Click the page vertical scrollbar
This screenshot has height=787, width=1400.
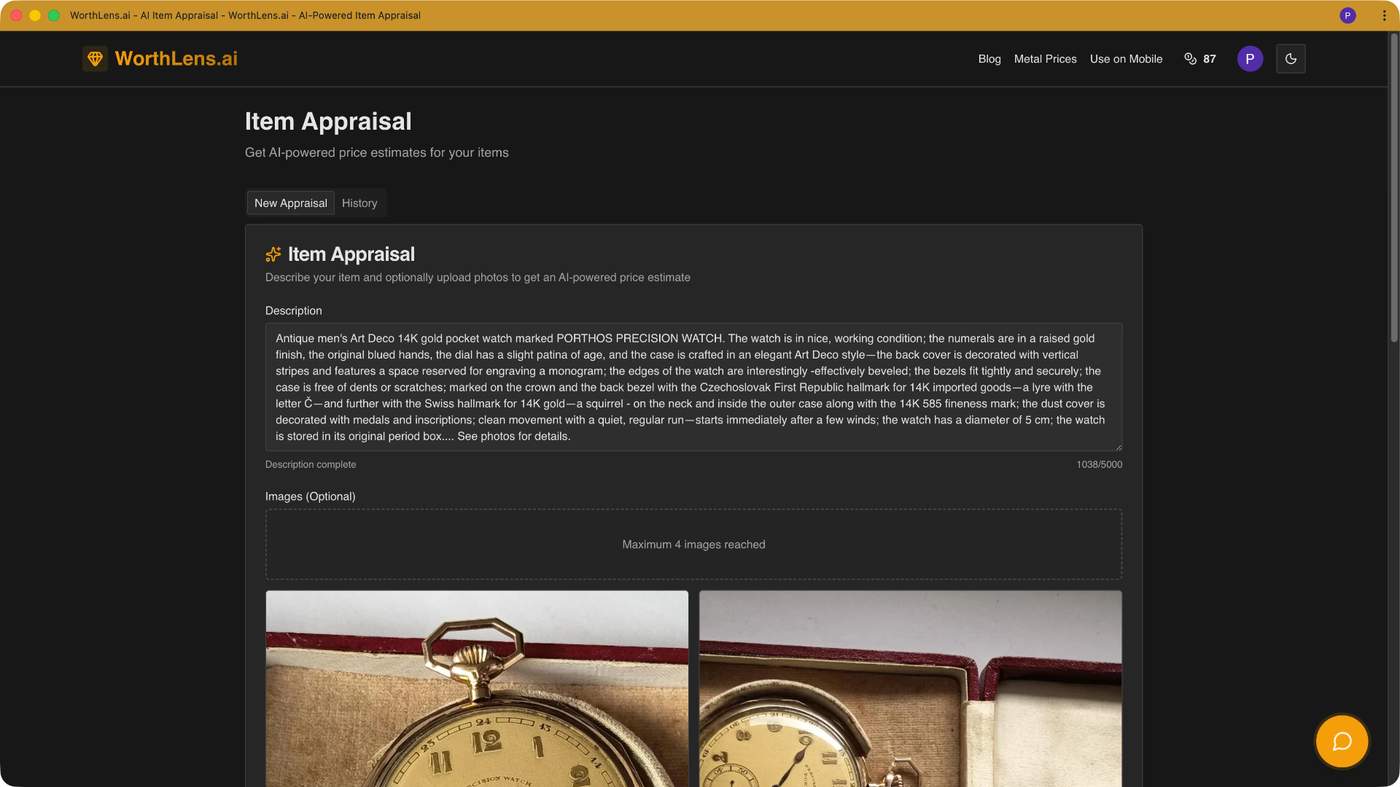(x=1394, y=190)
